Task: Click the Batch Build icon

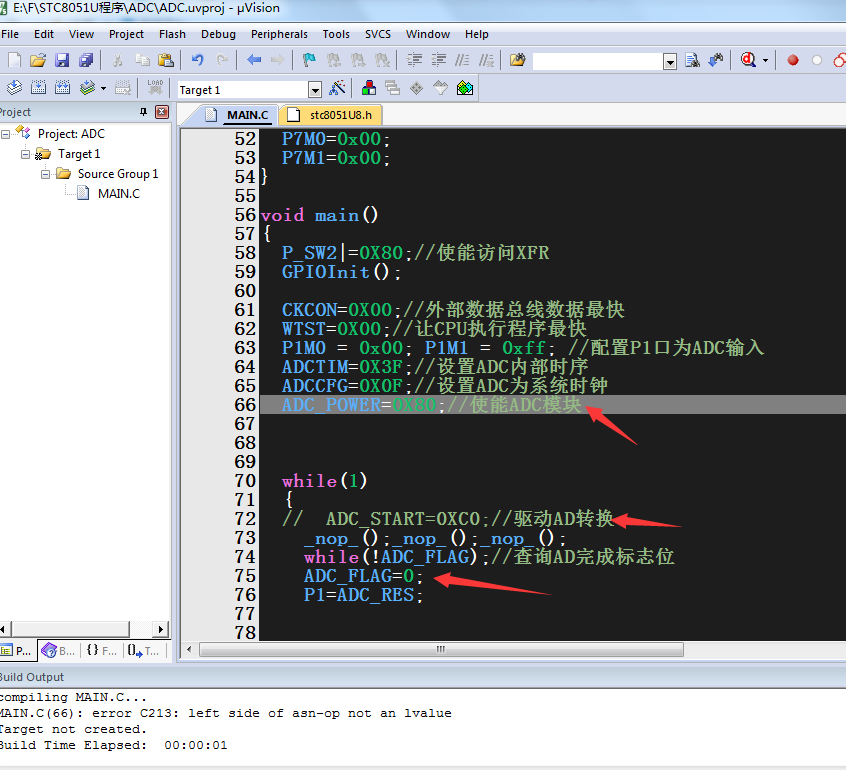Action: click(x=87, y=87)
